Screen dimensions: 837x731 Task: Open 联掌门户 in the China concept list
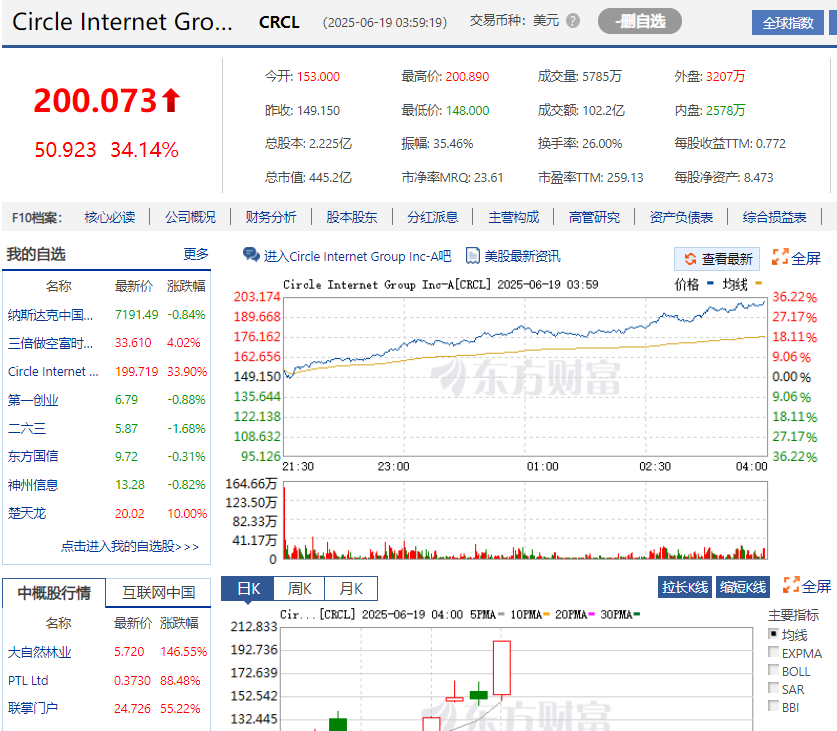coord(33,709)
